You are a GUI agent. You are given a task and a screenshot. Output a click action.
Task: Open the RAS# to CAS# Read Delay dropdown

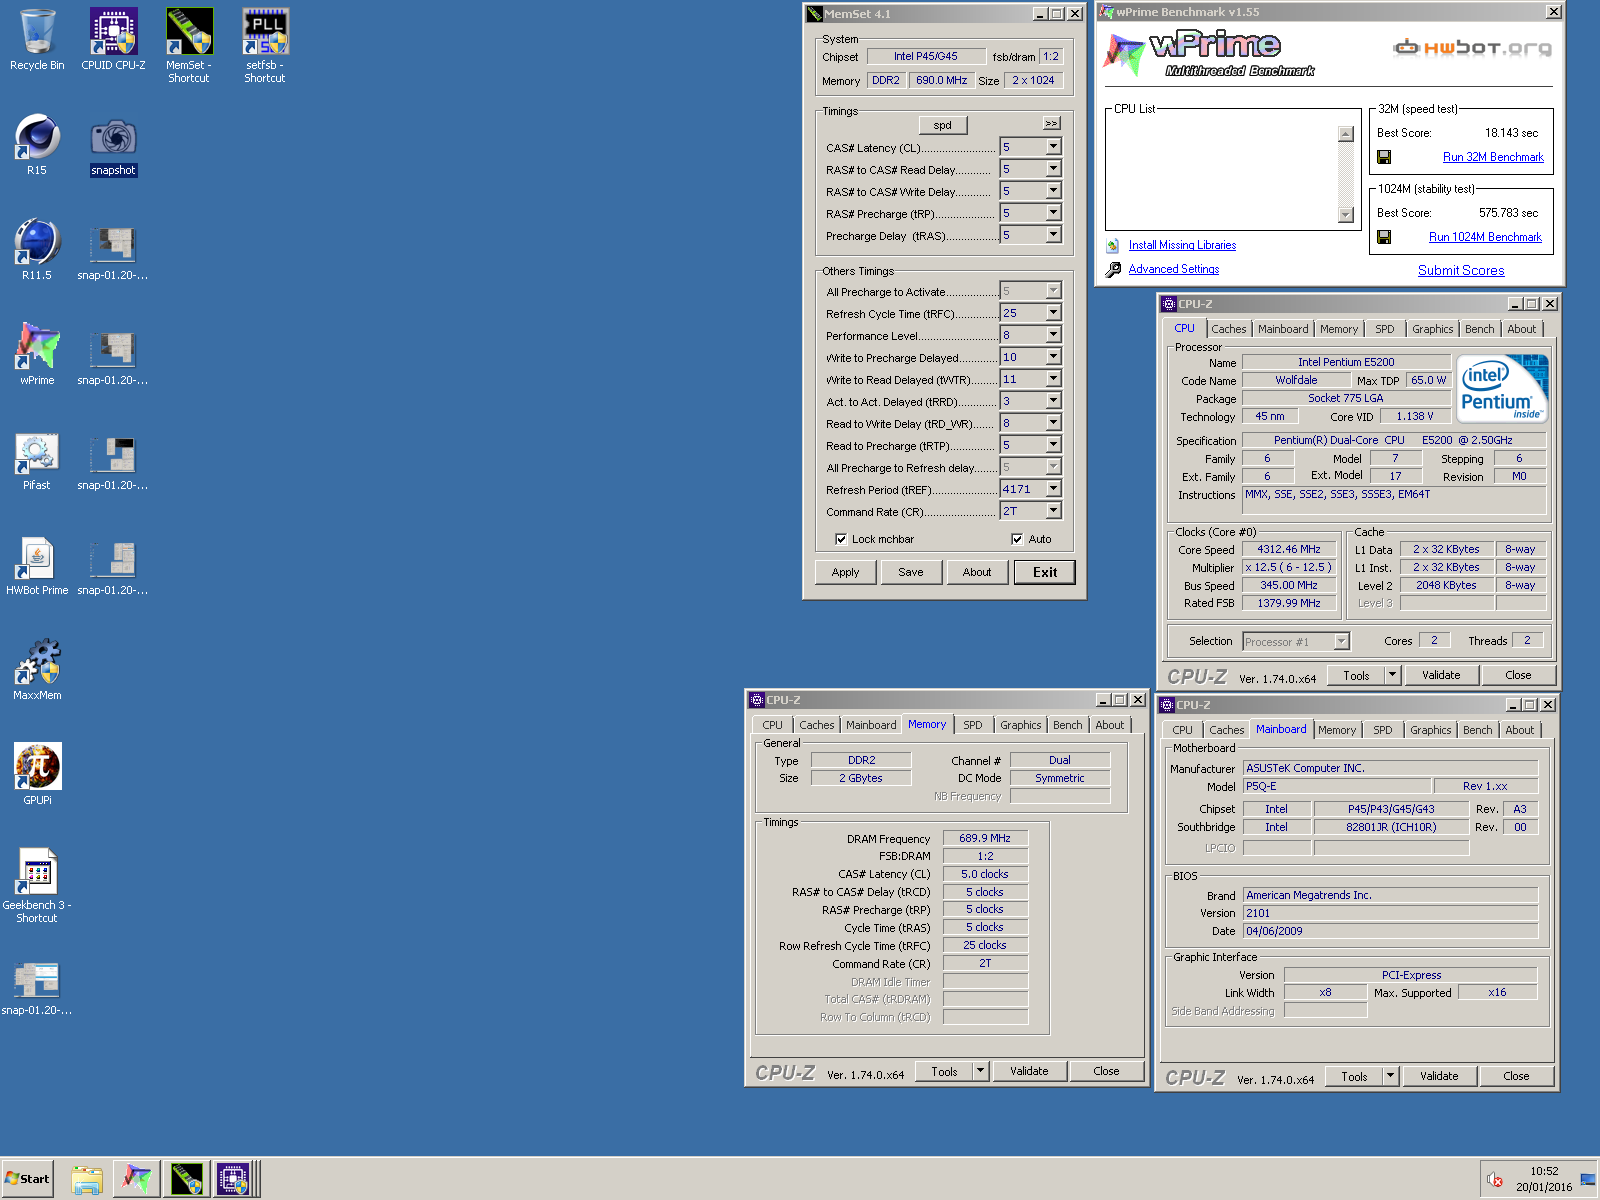(1053, 169)
